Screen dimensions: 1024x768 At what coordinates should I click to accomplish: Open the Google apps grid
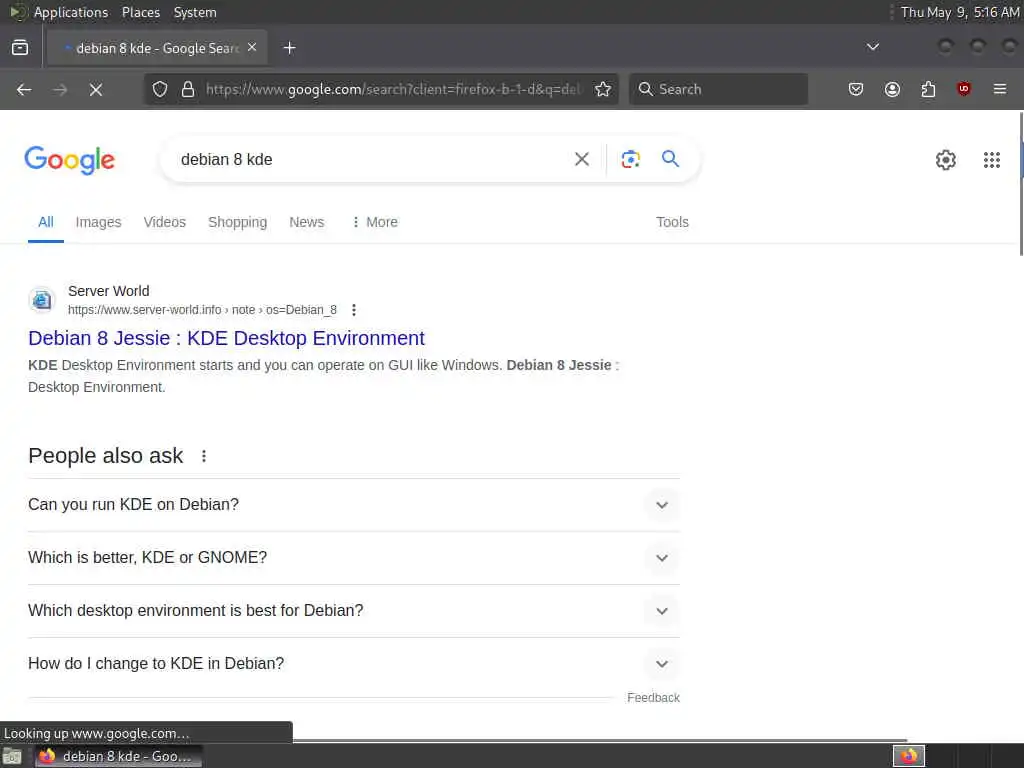click(992, 160)
